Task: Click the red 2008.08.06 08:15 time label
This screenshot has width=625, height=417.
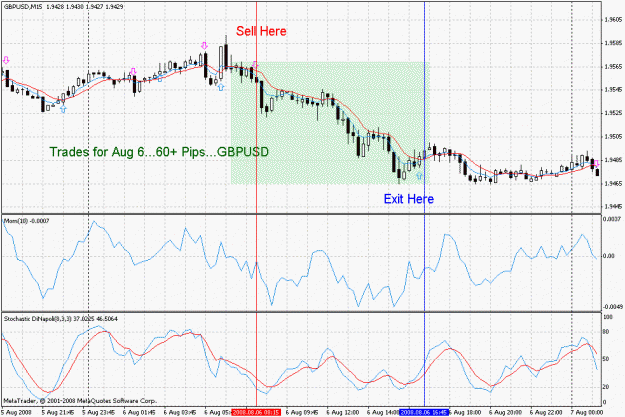Action: pos(256,412)
